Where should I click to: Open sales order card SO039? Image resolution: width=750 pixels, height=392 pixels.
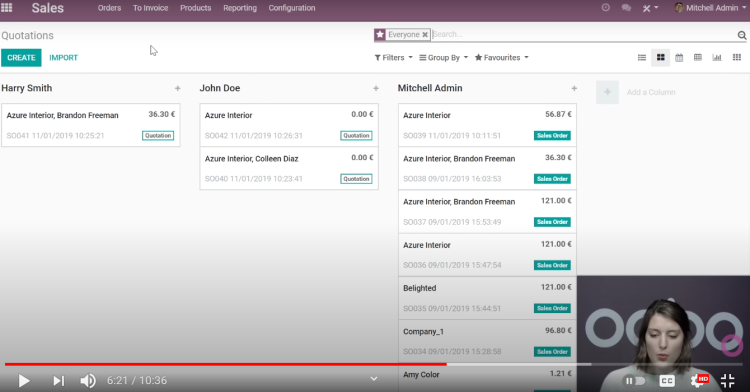pyautogui.click(x=487, y=125)
